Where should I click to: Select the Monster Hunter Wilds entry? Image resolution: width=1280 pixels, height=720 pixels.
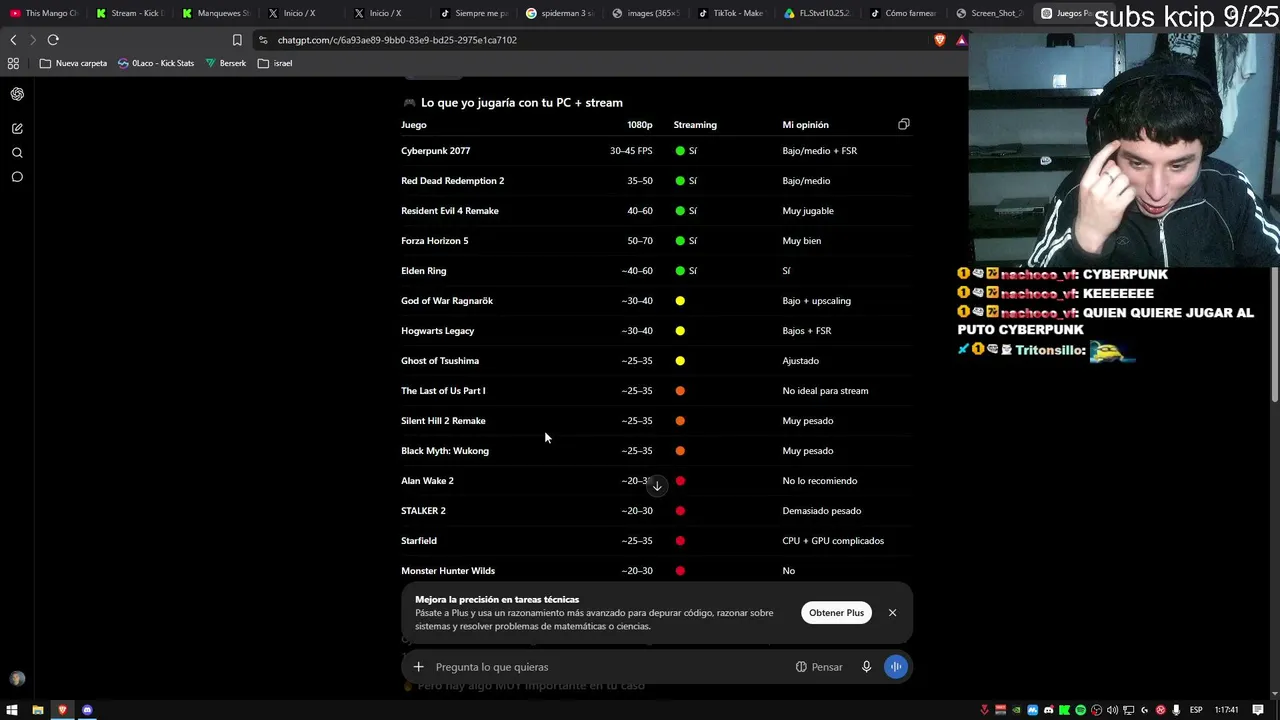tap(448, 571)
